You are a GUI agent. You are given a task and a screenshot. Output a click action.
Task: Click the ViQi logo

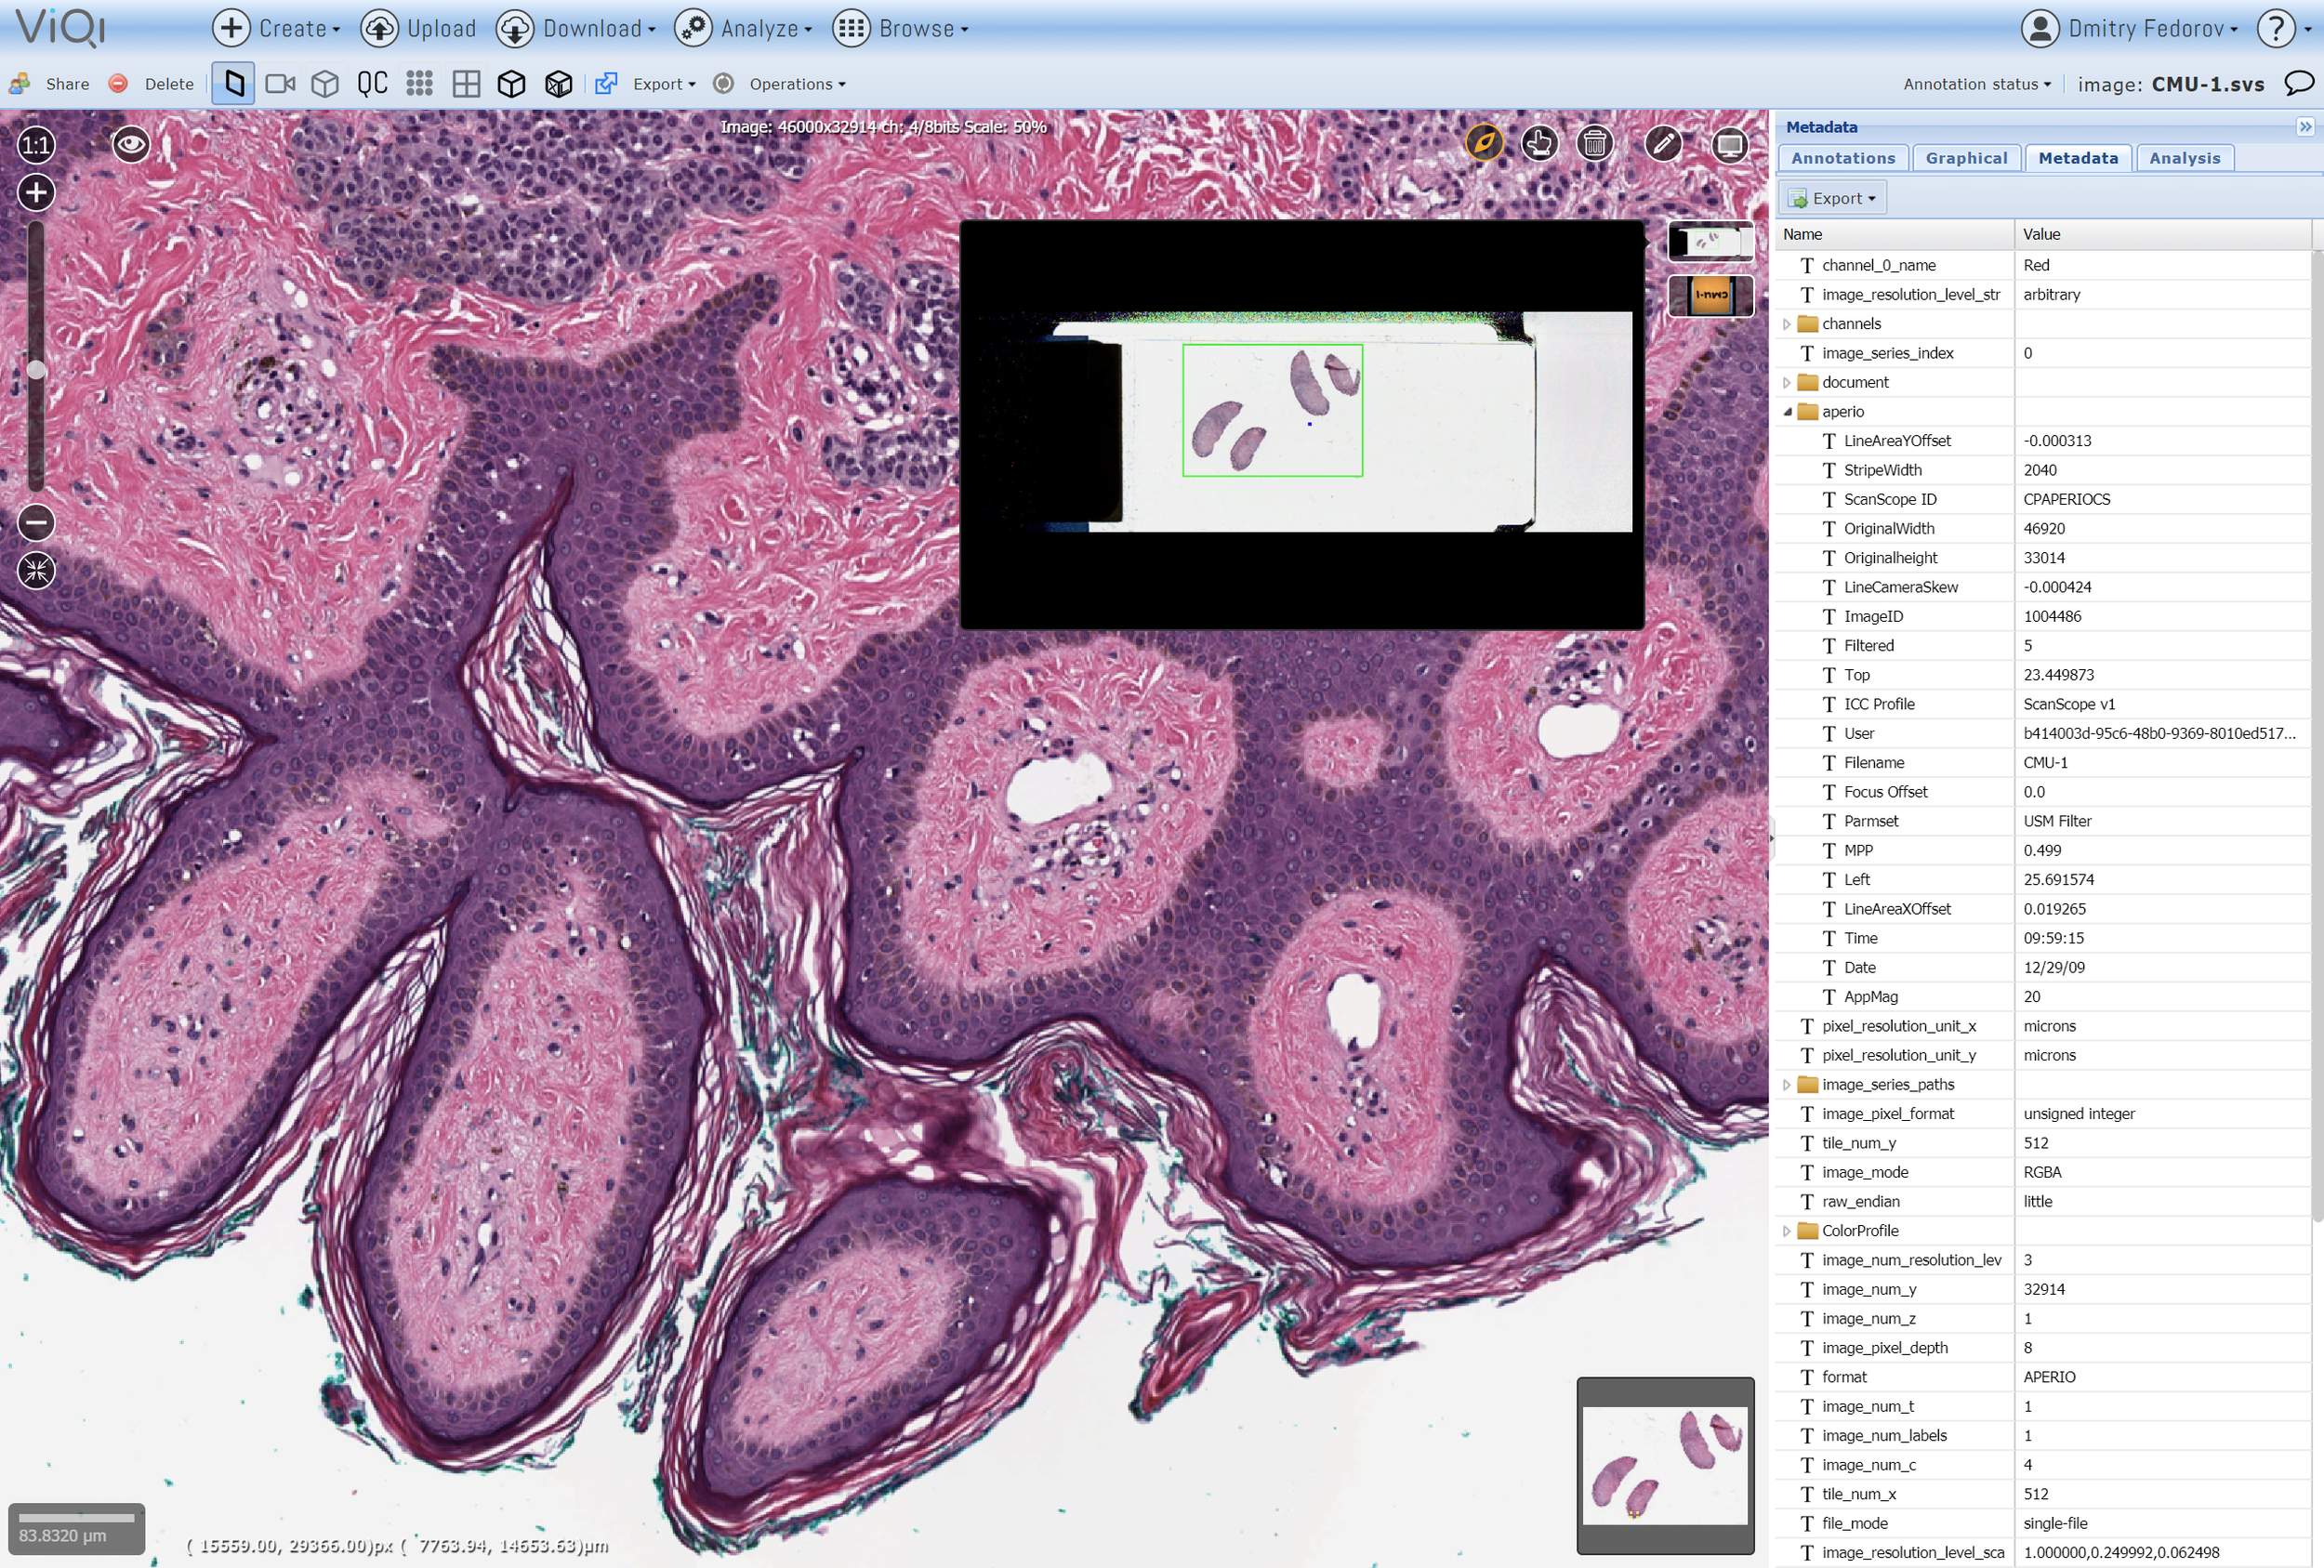[x=60, y=28]
